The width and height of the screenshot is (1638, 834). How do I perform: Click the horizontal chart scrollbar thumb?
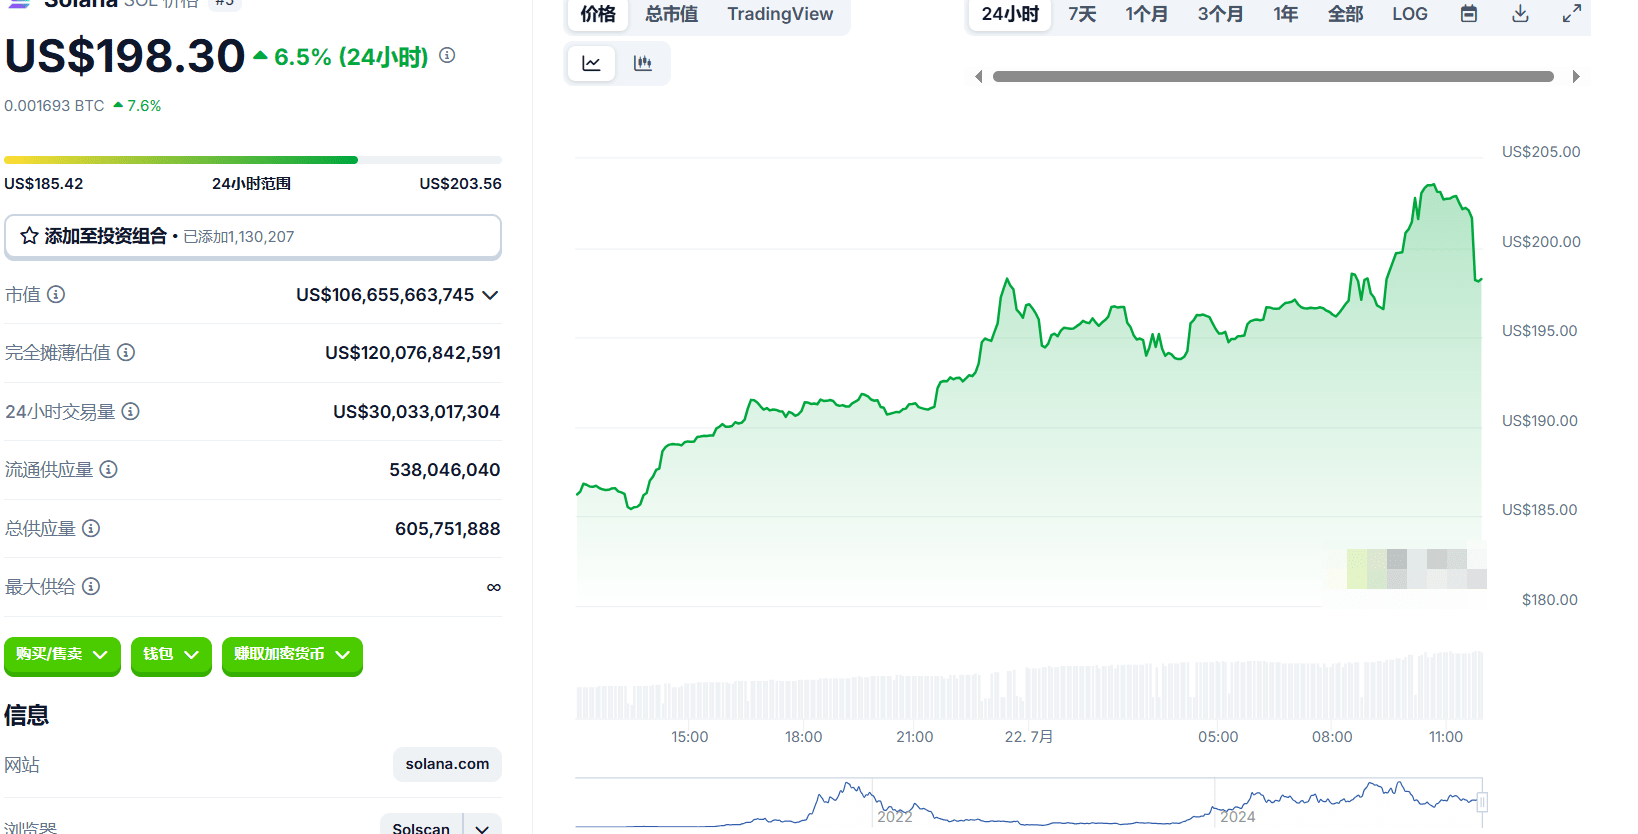(1273, 77)
